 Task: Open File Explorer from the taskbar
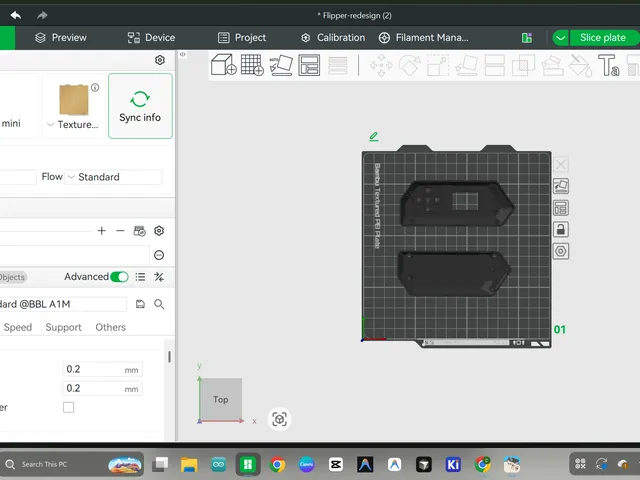click(x=189, y=464)
